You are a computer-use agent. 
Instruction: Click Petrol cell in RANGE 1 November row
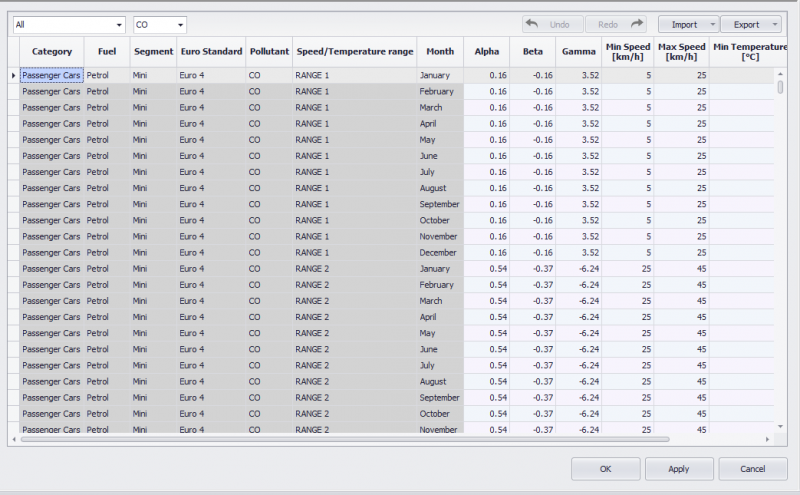(107, 236)
